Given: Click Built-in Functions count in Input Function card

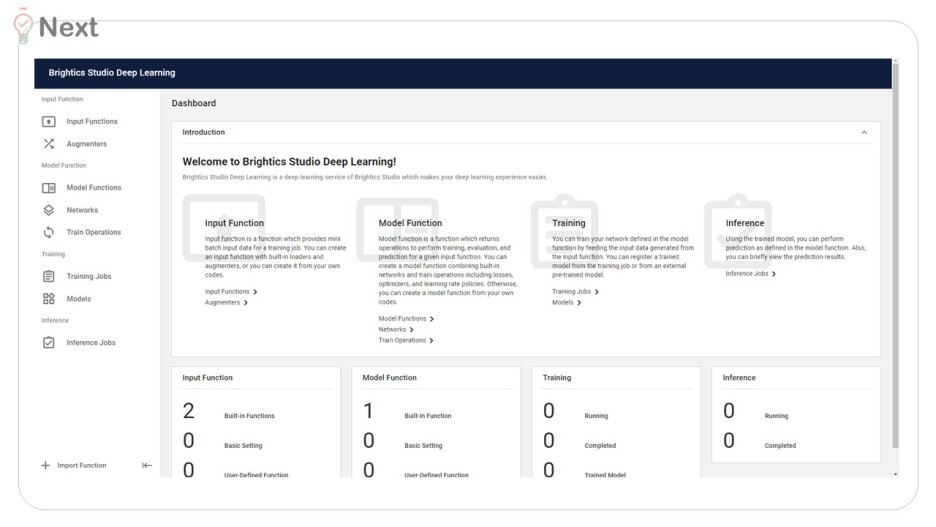Looking at the screenshot, I should (189, 411).
